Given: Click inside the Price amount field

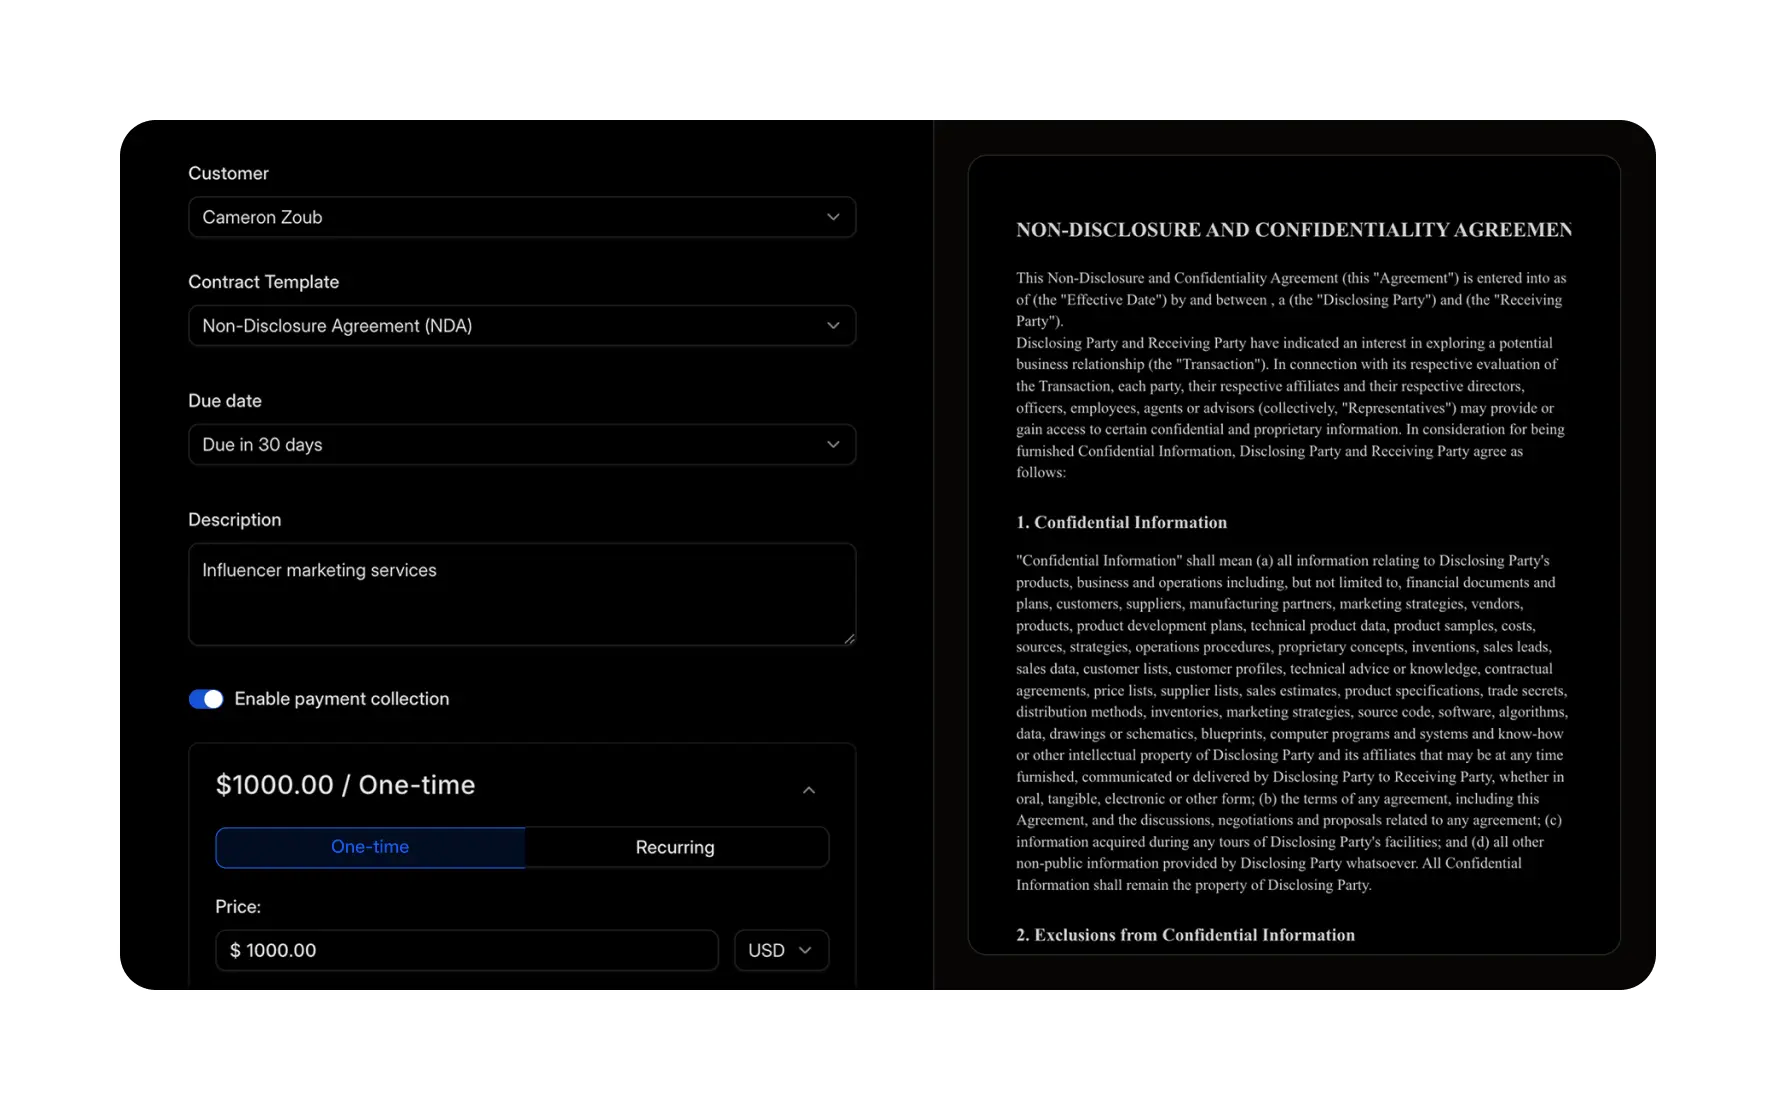Looking at the screenshot, I should [466, 950].
